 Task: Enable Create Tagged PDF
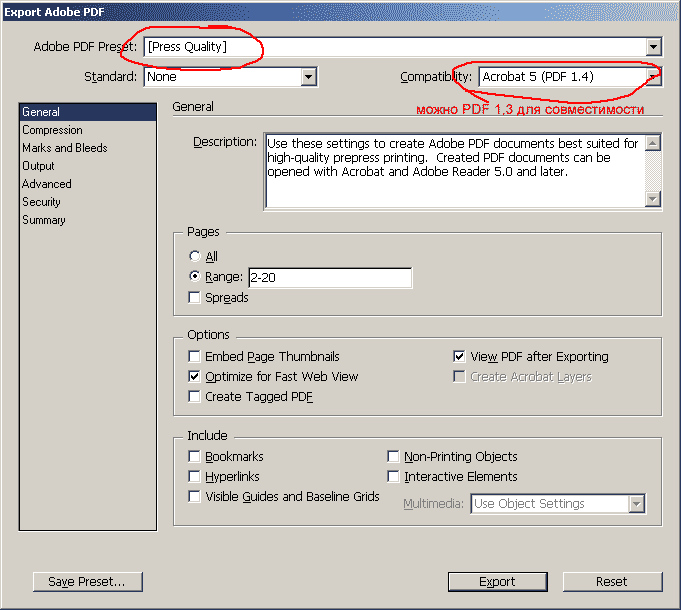pos(194,396)
